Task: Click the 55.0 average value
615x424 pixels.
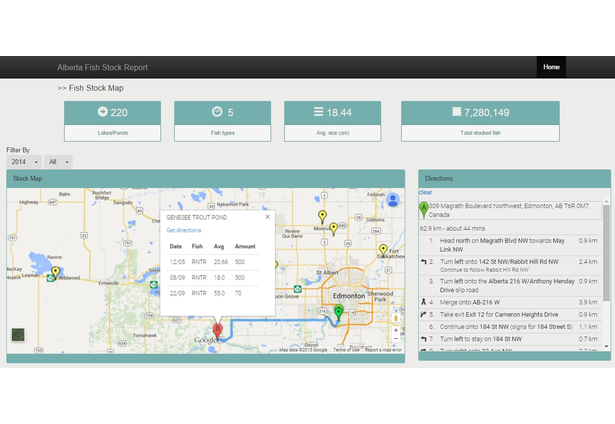Action: (x=219, y=293)
